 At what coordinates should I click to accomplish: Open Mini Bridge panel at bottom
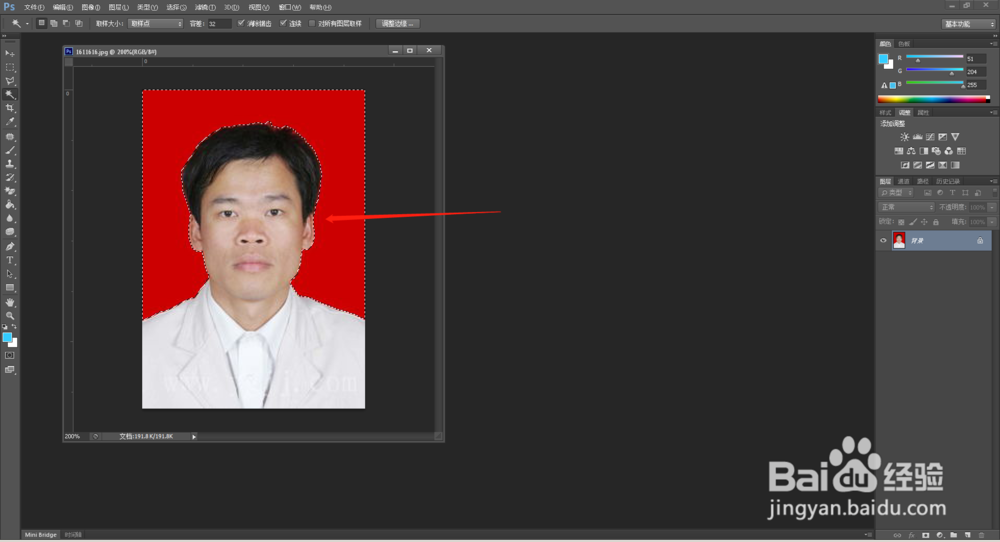pyautogui.click(x=41, y=535)
